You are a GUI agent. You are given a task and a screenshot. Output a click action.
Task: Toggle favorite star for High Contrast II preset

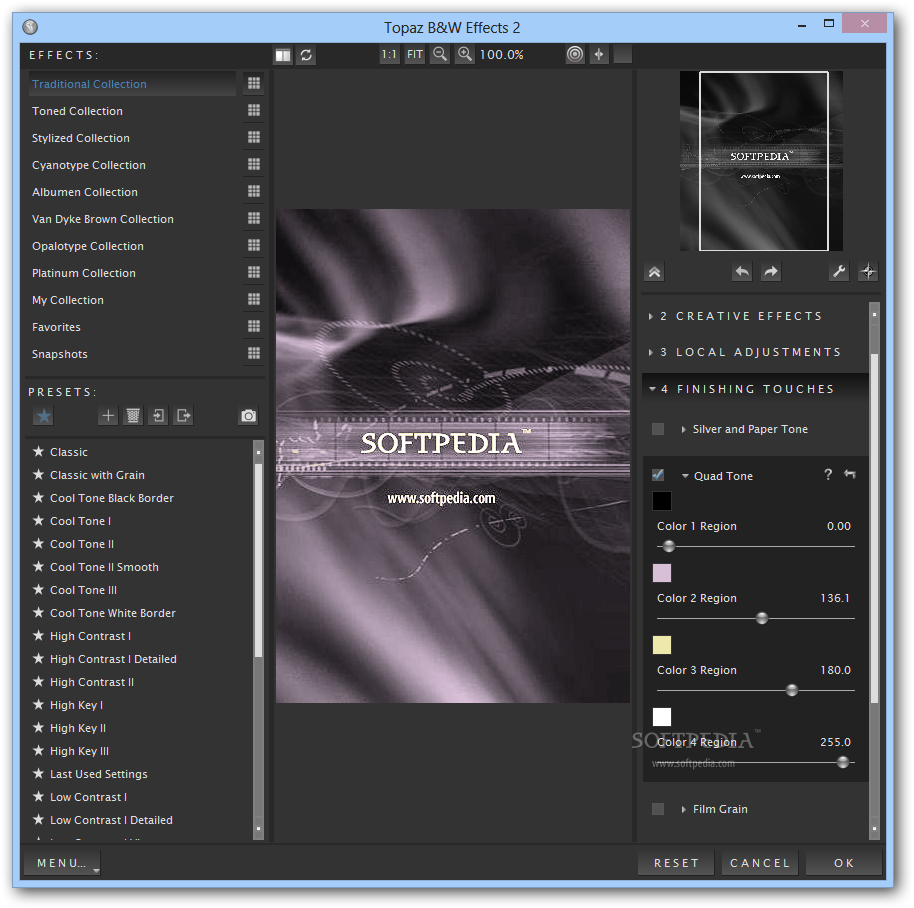coord(38,681)
